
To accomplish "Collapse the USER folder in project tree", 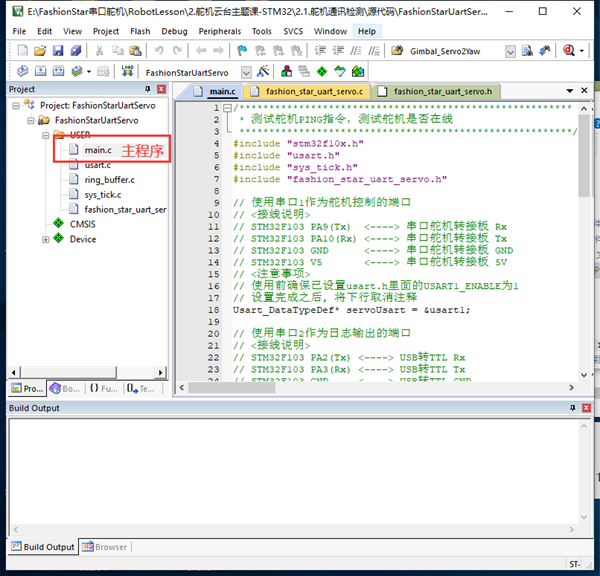I will [46, 134].
